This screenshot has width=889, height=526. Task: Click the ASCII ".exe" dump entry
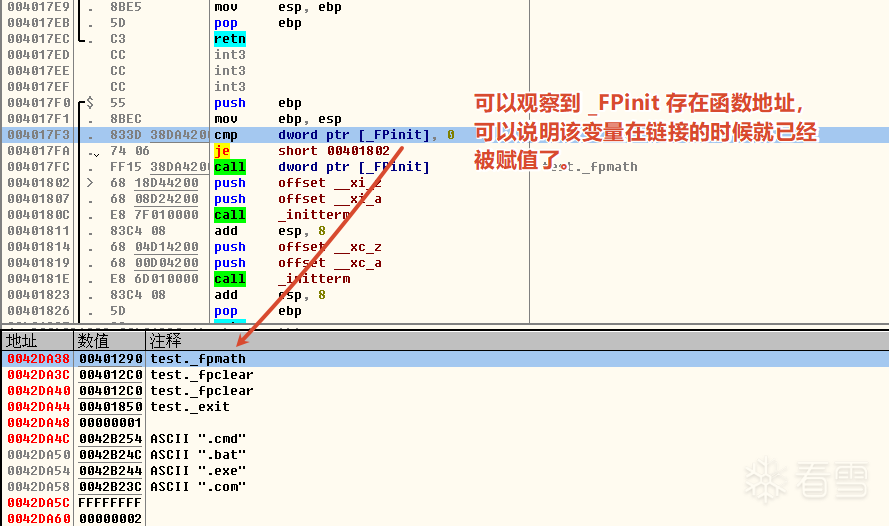click(x=198, y=470)
